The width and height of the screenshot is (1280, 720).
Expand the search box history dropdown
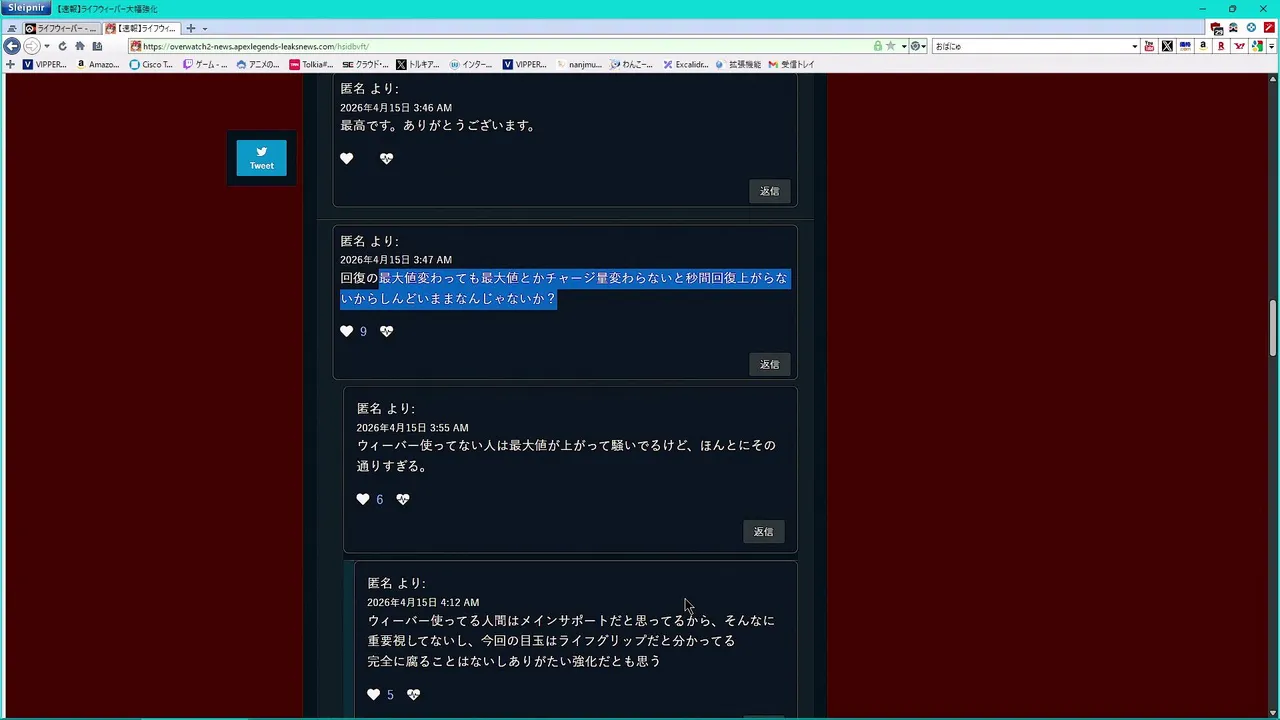pyautogui.click(x=1134, y=46)
